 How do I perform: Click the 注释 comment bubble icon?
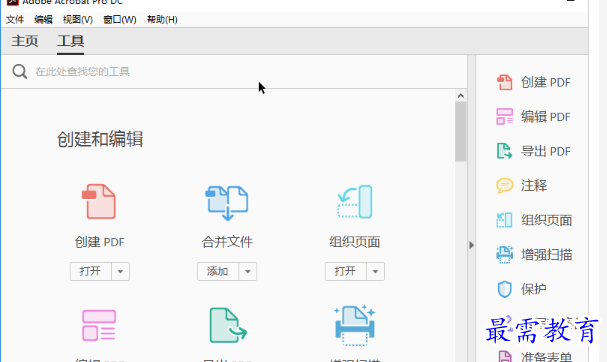[x=504, y=185]
